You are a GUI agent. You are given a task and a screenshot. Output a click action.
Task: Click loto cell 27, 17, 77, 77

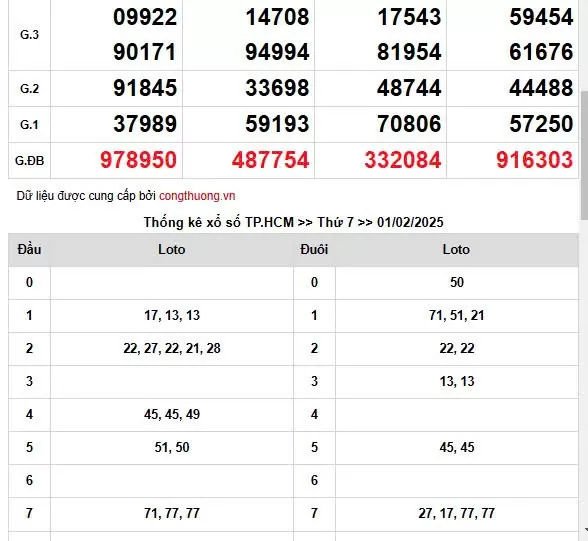click(457, 513)
